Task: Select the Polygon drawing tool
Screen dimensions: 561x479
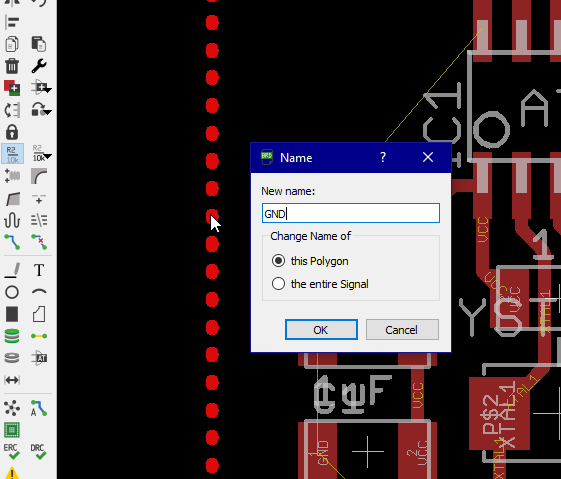Action: [x=39, y=314]
